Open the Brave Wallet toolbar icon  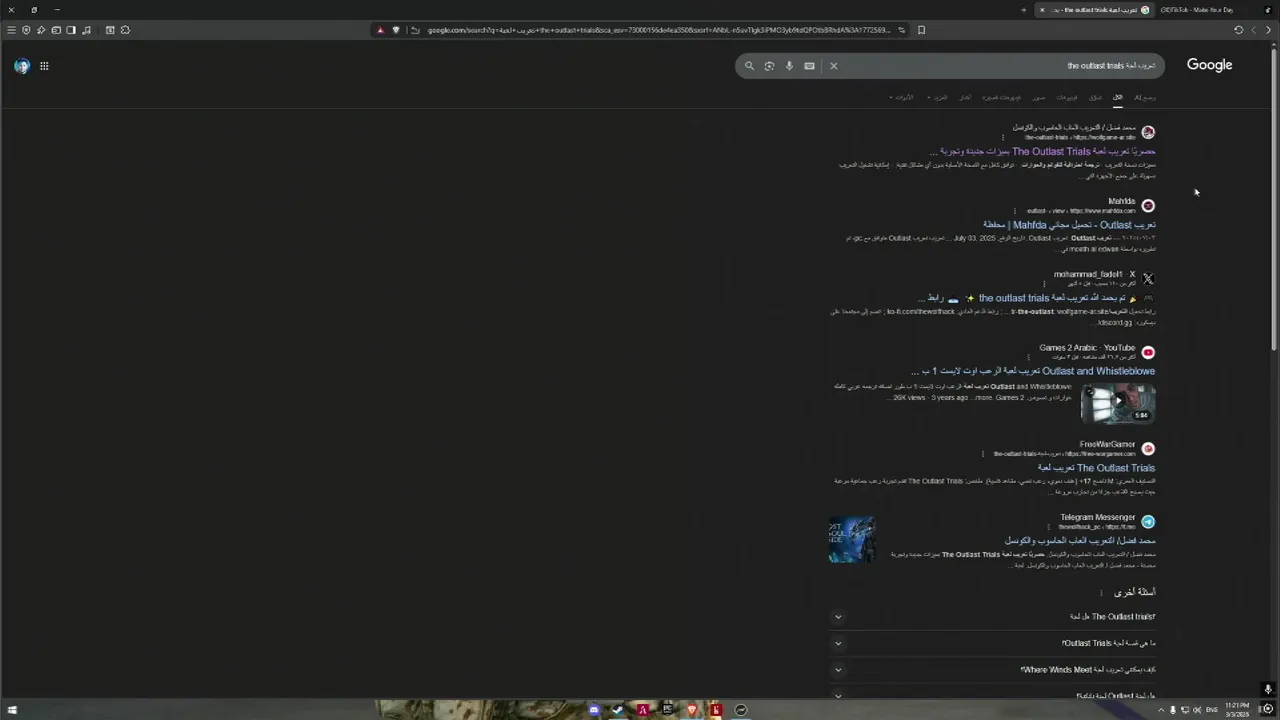(56, 30)
